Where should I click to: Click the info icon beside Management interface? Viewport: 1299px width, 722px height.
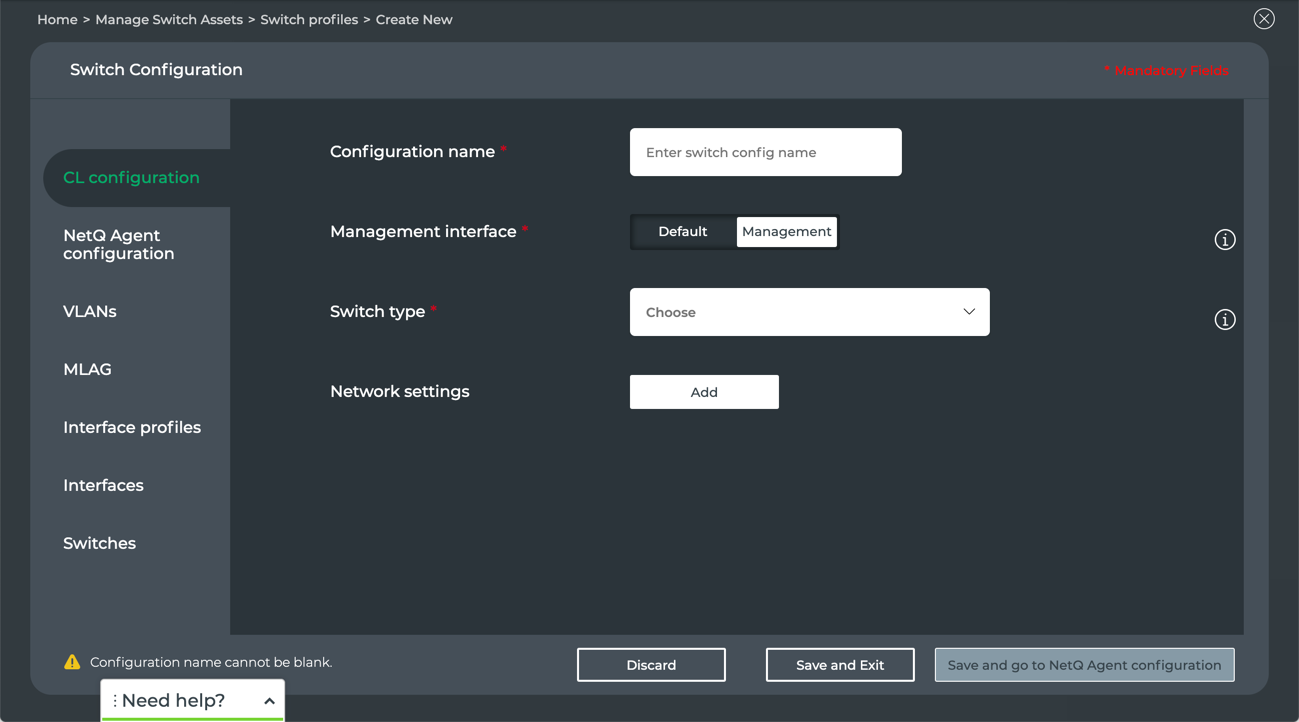coord(1224,240)
